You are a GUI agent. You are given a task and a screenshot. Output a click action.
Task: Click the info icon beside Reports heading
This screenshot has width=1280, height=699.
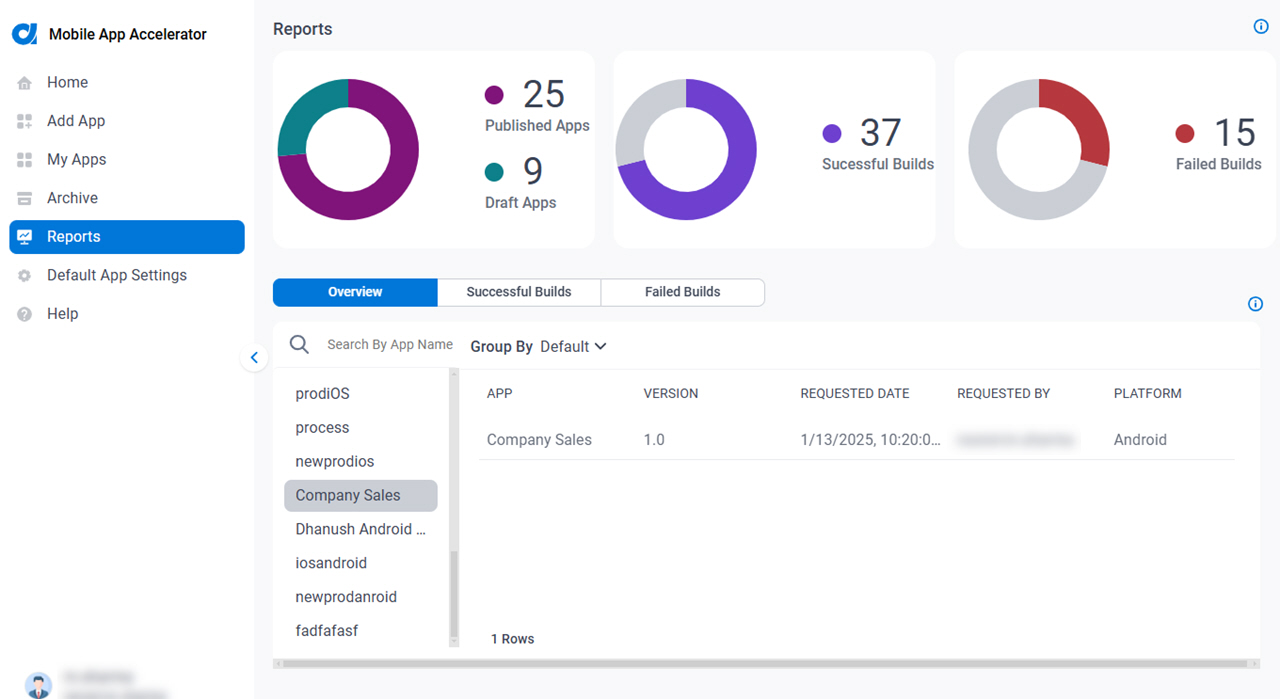tap(1261, 27)
